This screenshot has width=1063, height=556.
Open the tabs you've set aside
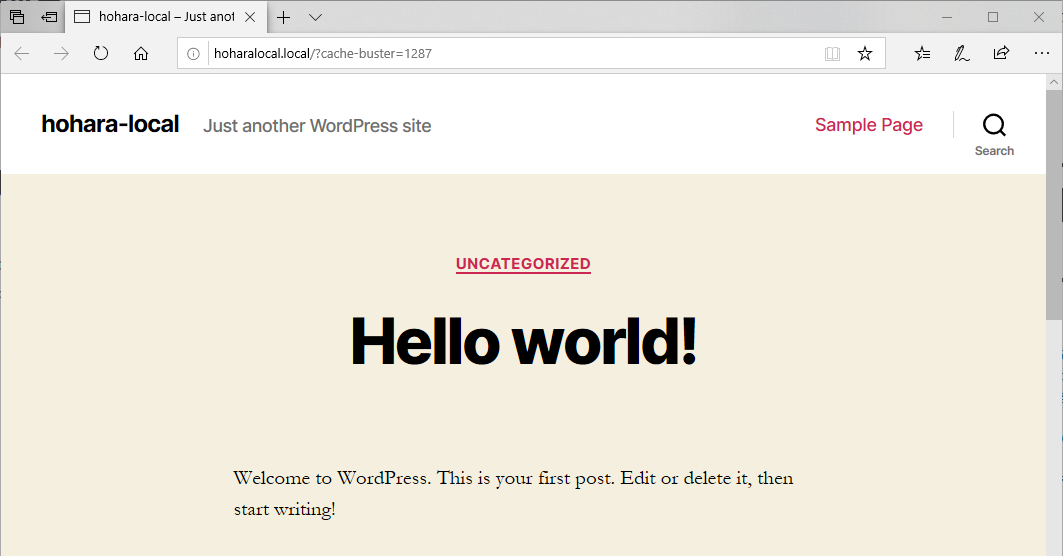point(17,17)
